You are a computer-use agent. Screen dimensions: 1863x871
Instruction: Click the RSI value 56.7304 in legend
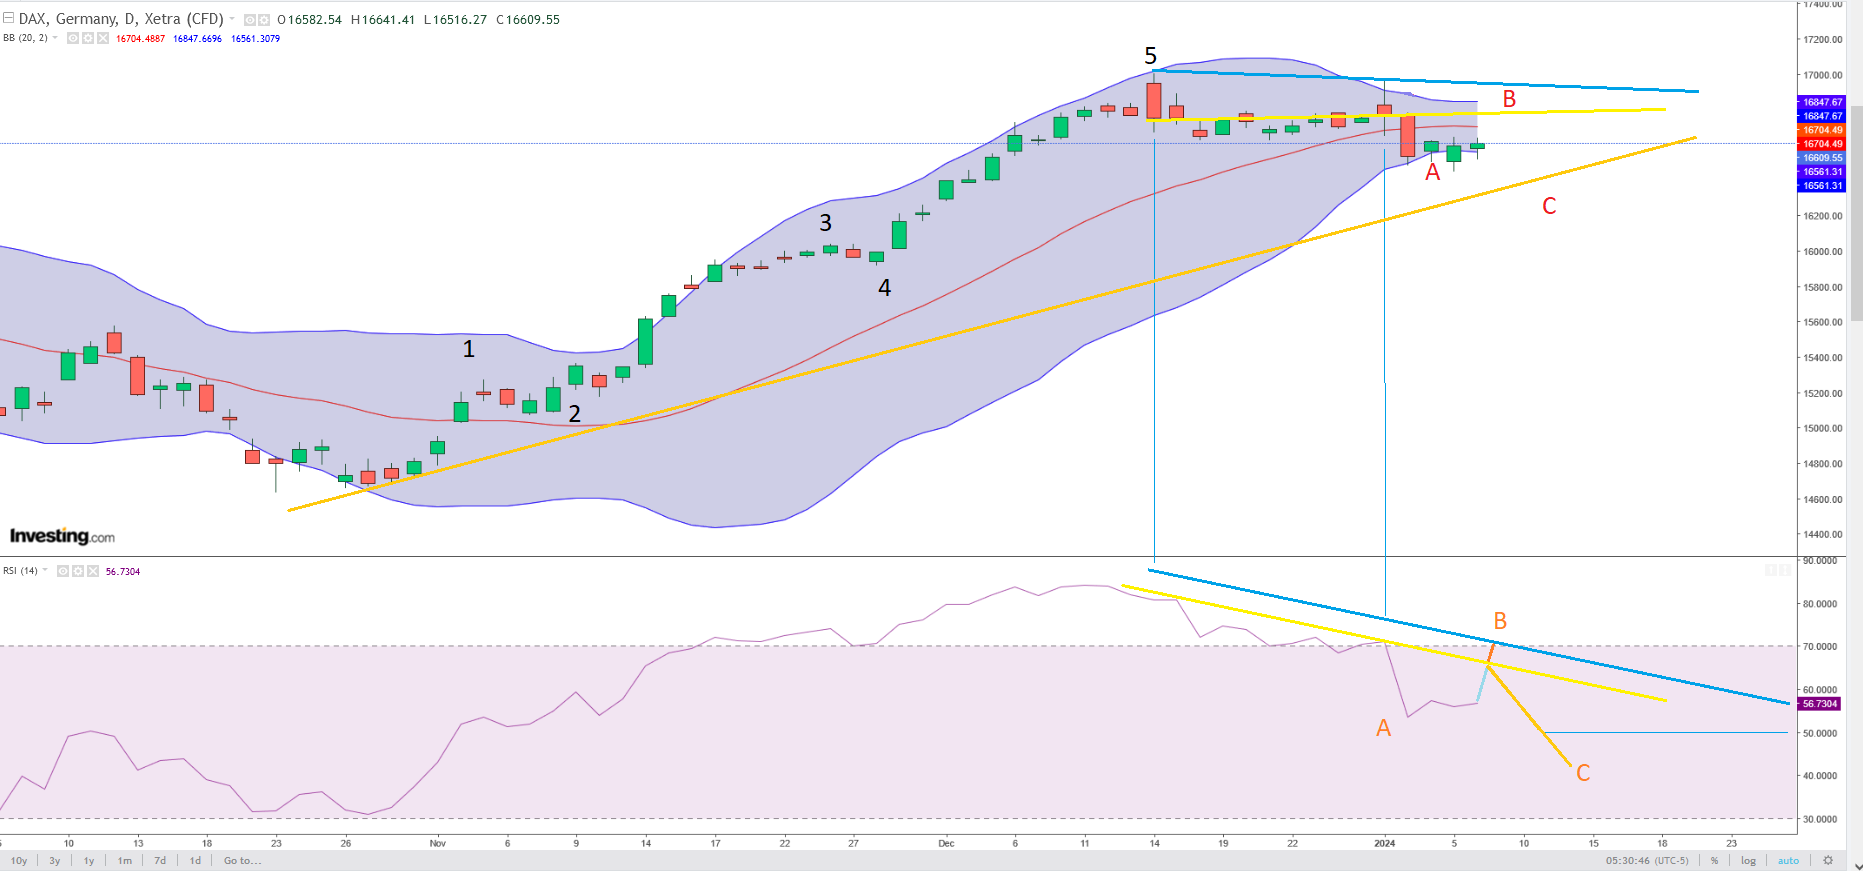tap(123, 571)
